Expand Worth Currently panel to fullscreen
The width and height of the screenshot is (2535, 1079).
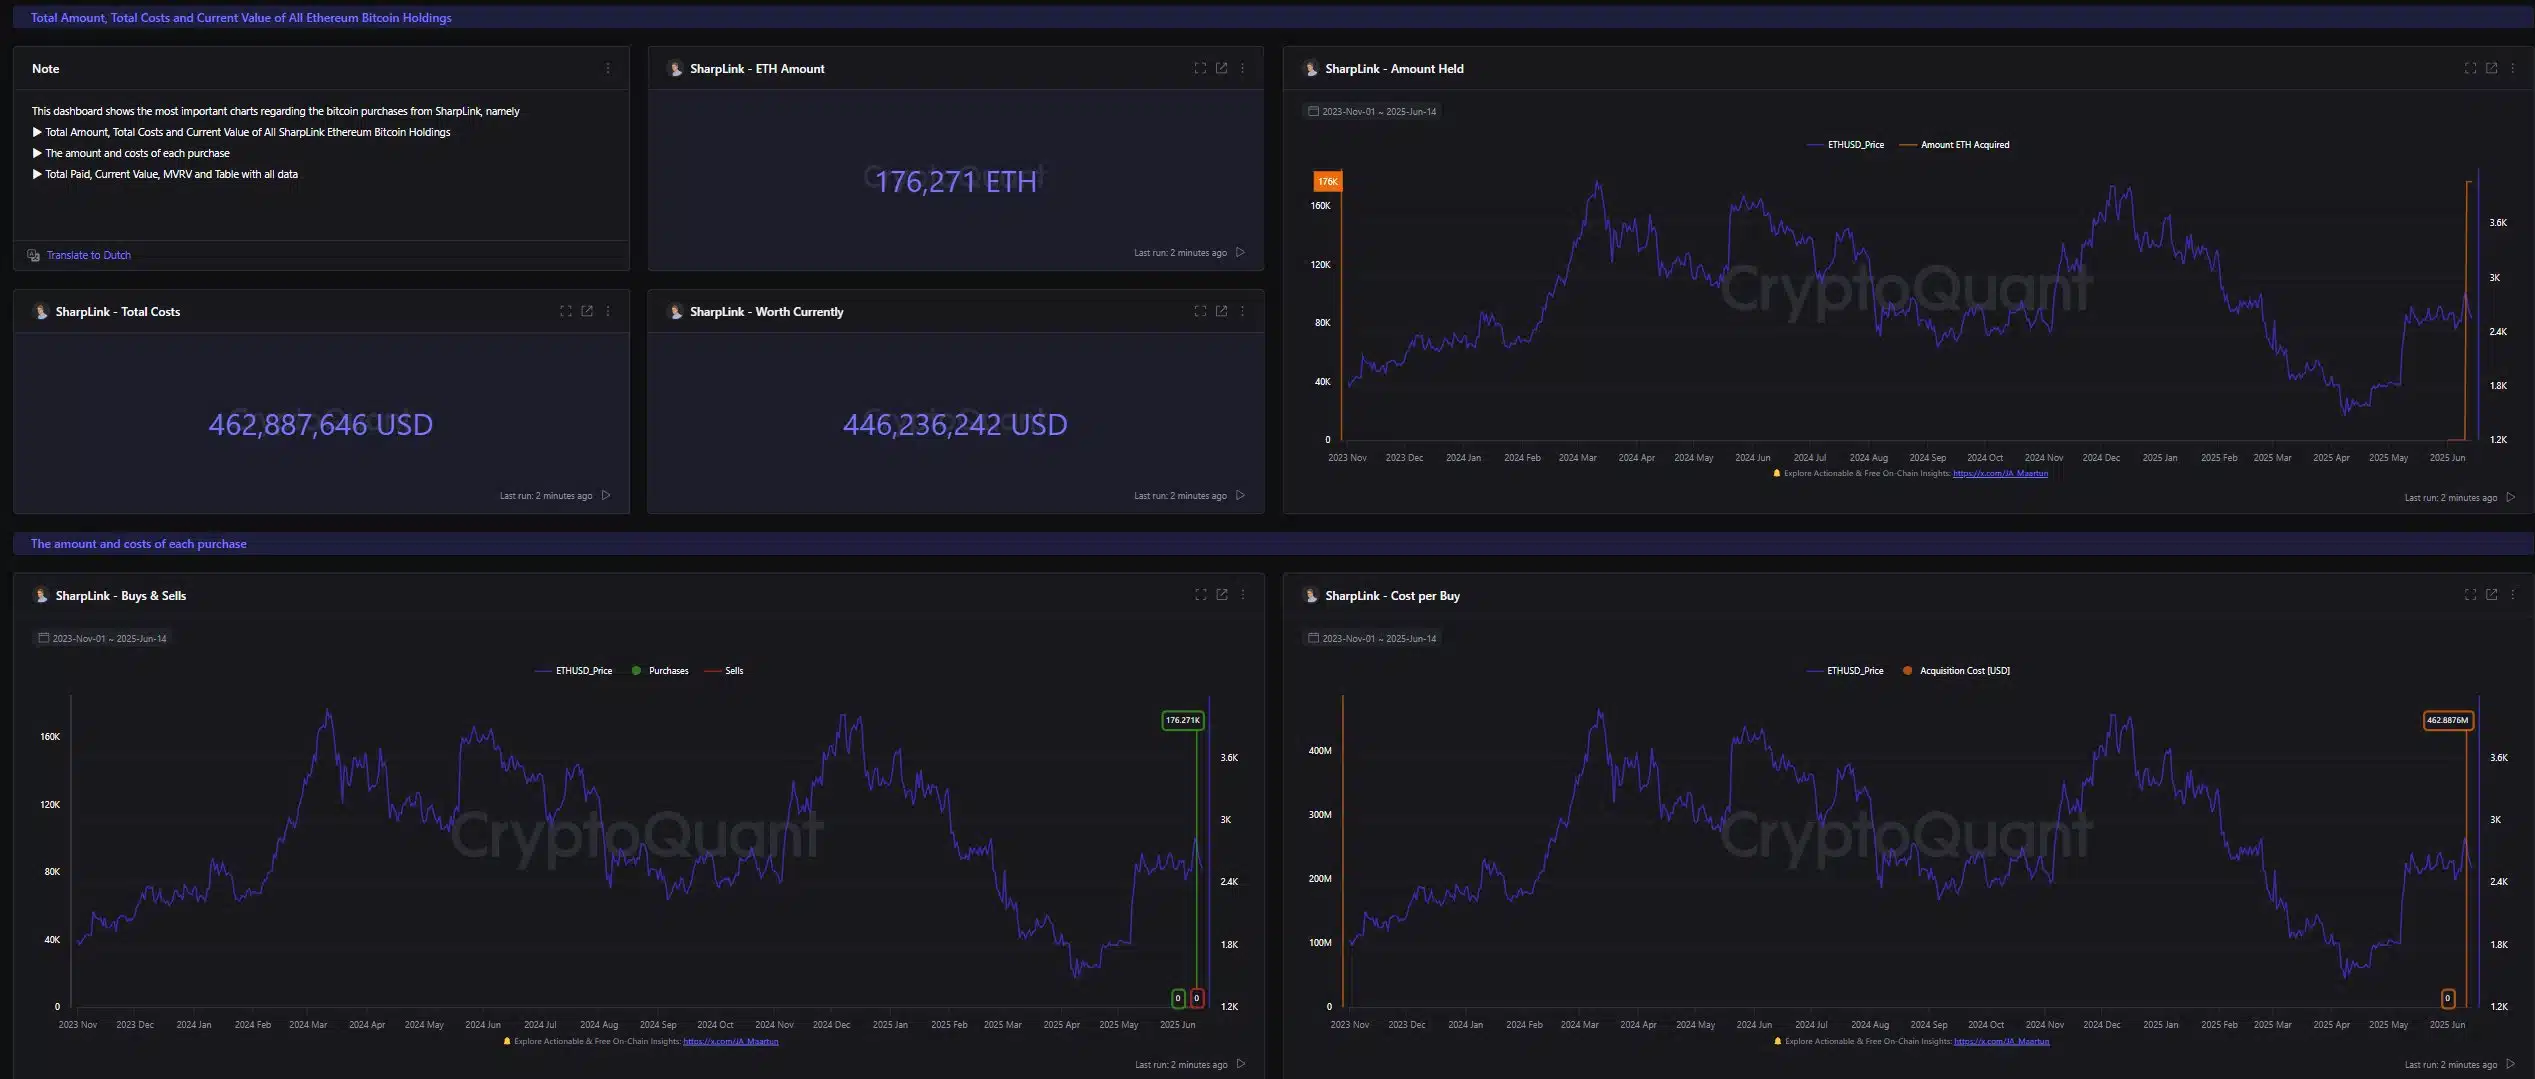click(1200, 311)
